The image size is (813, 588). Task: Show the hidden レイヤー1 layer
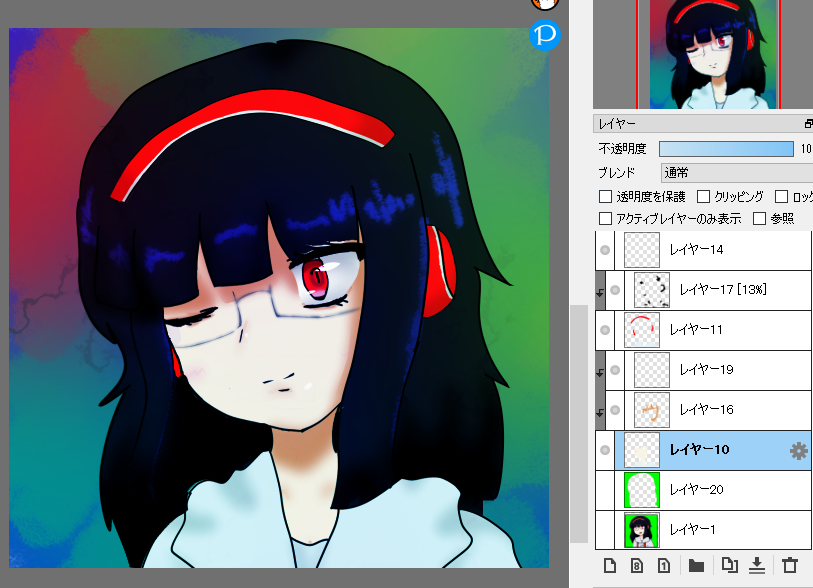(605, 530)
